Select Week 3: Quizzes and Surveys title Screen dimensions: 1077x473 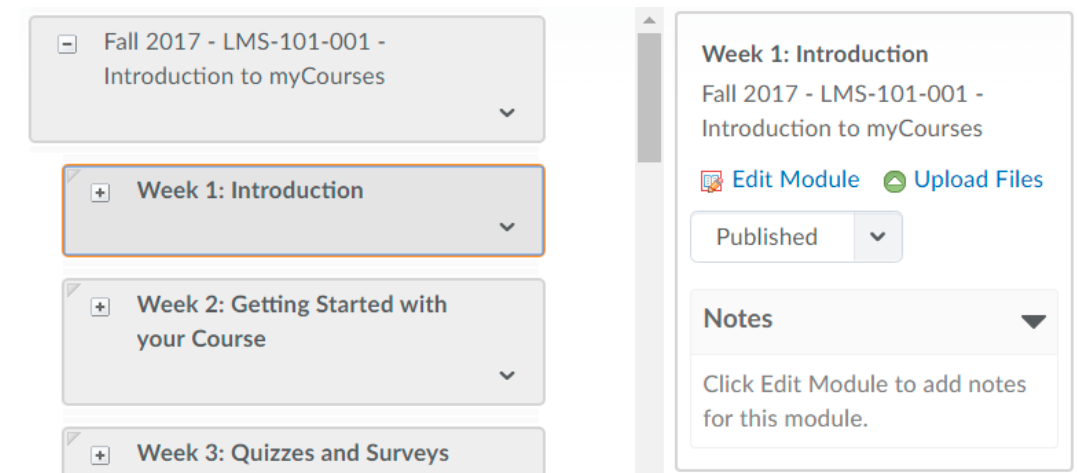click(293, 453)
